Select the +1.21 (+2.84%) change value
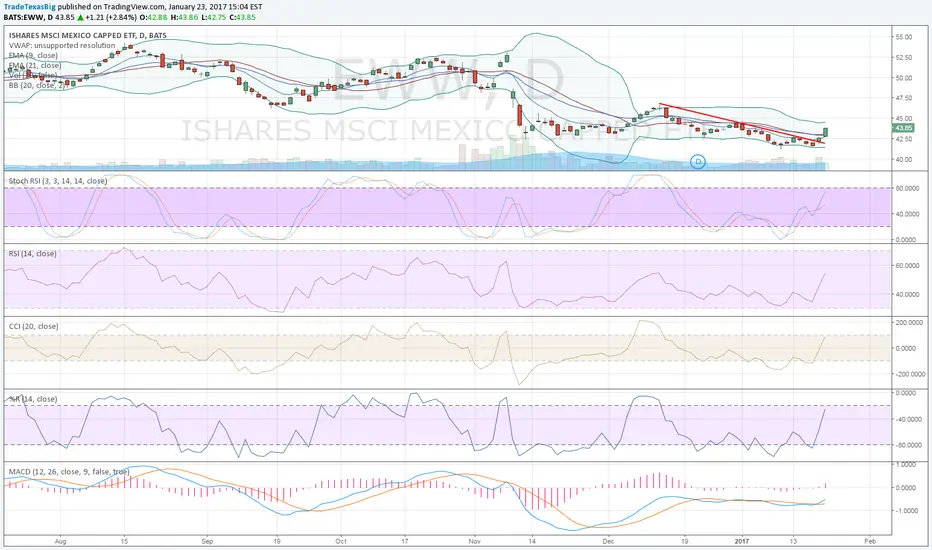 111,17
